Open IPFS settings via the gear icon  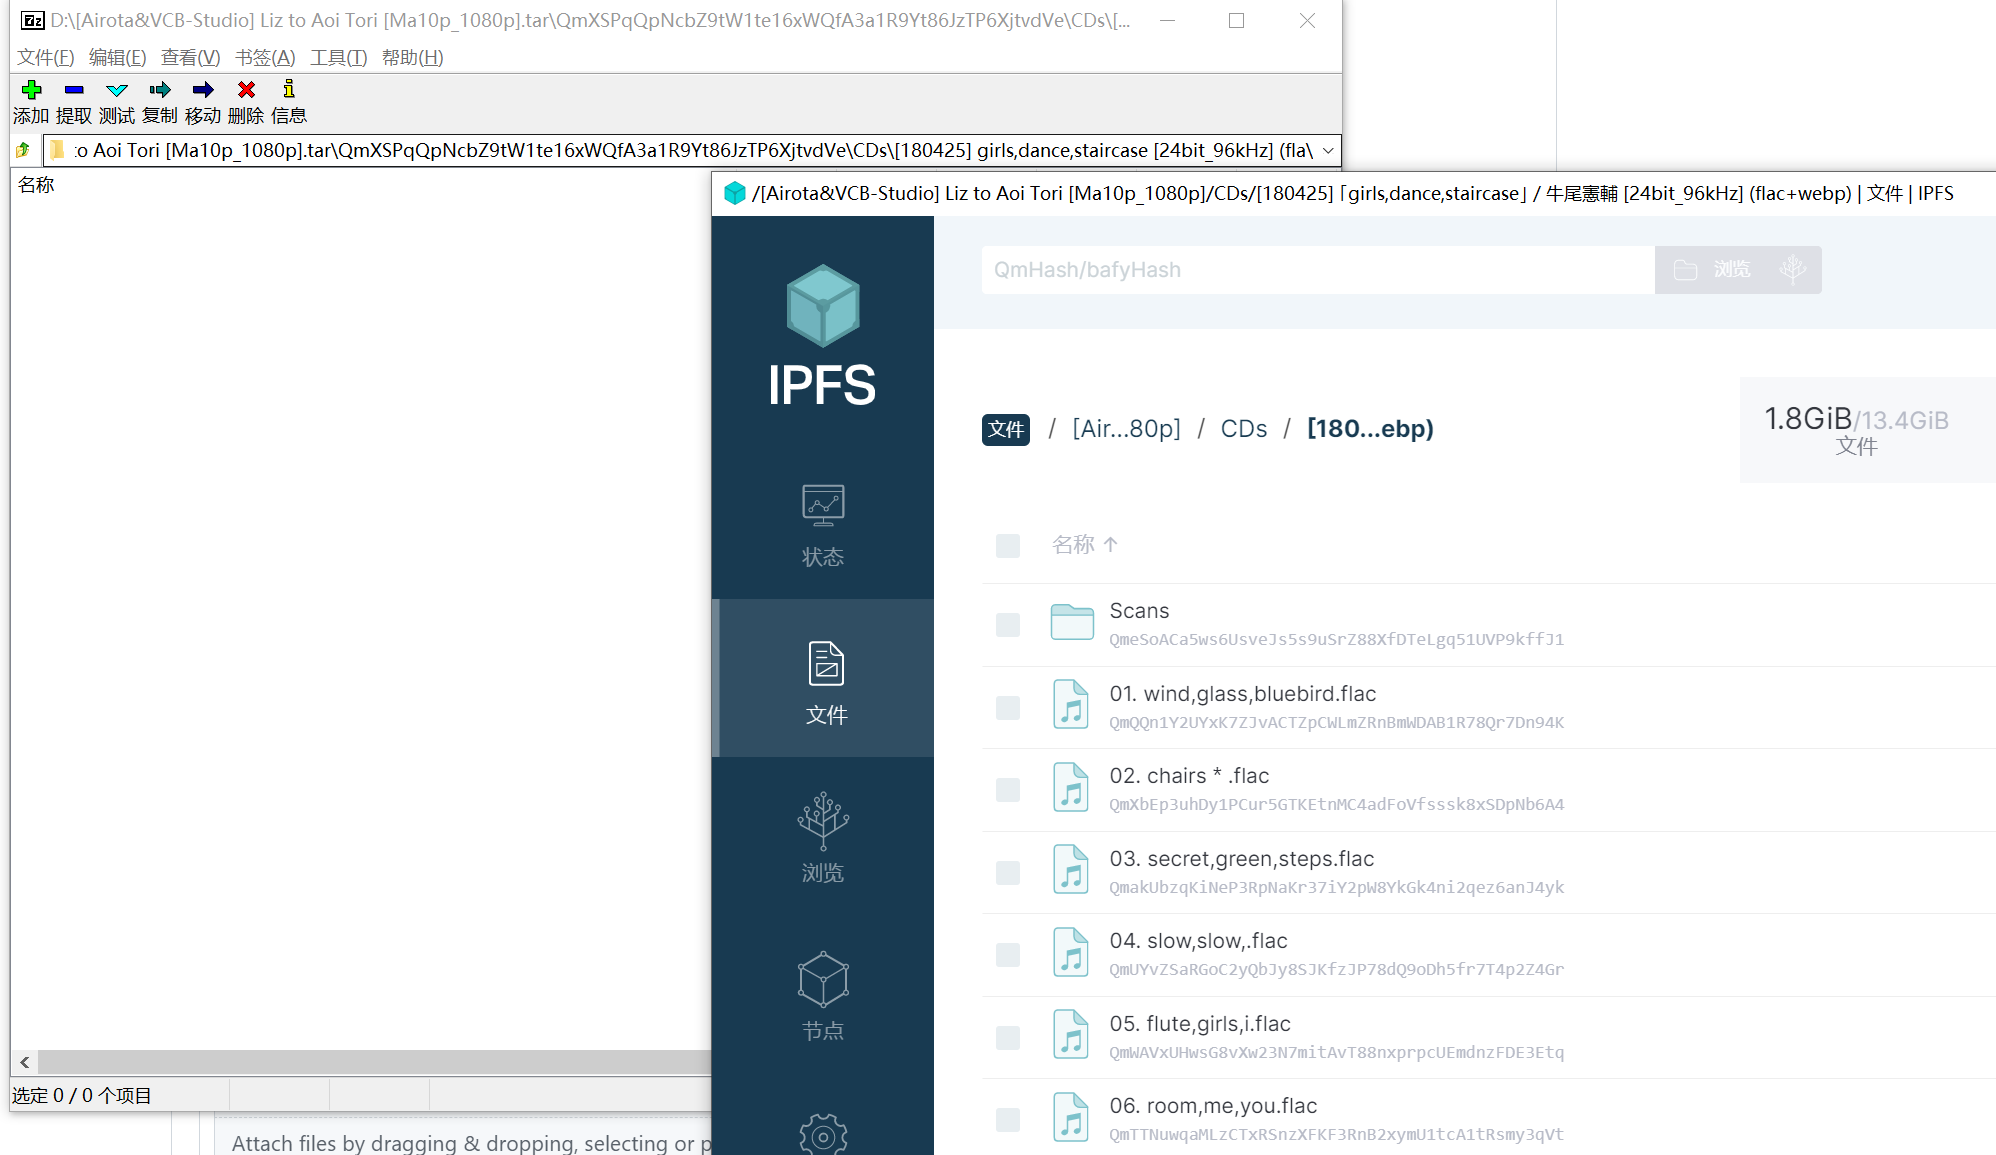(822, 1135)
